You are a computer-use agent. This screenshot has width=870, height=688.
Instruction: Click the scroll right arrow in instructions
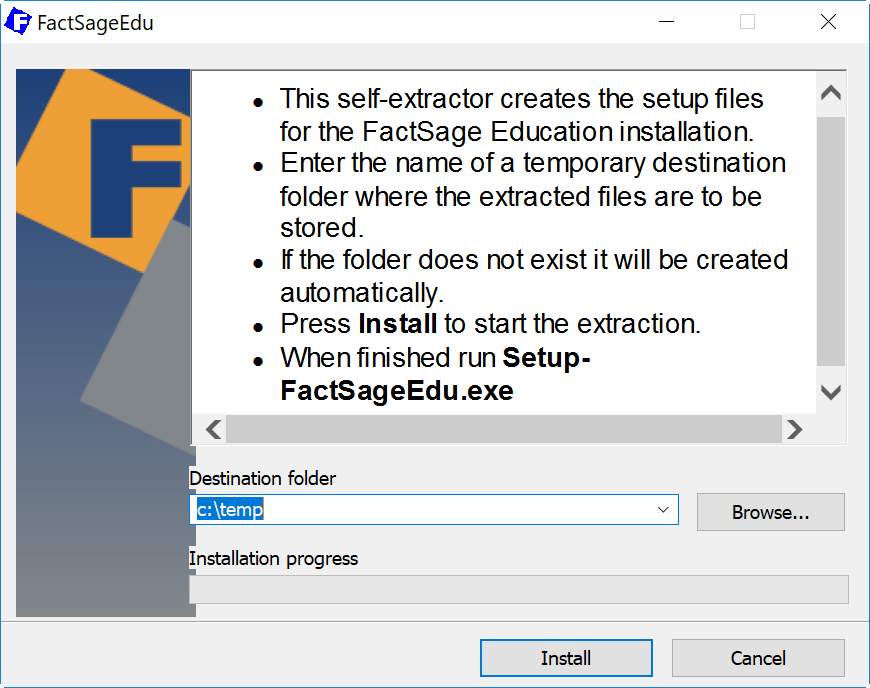coord(795,429)
